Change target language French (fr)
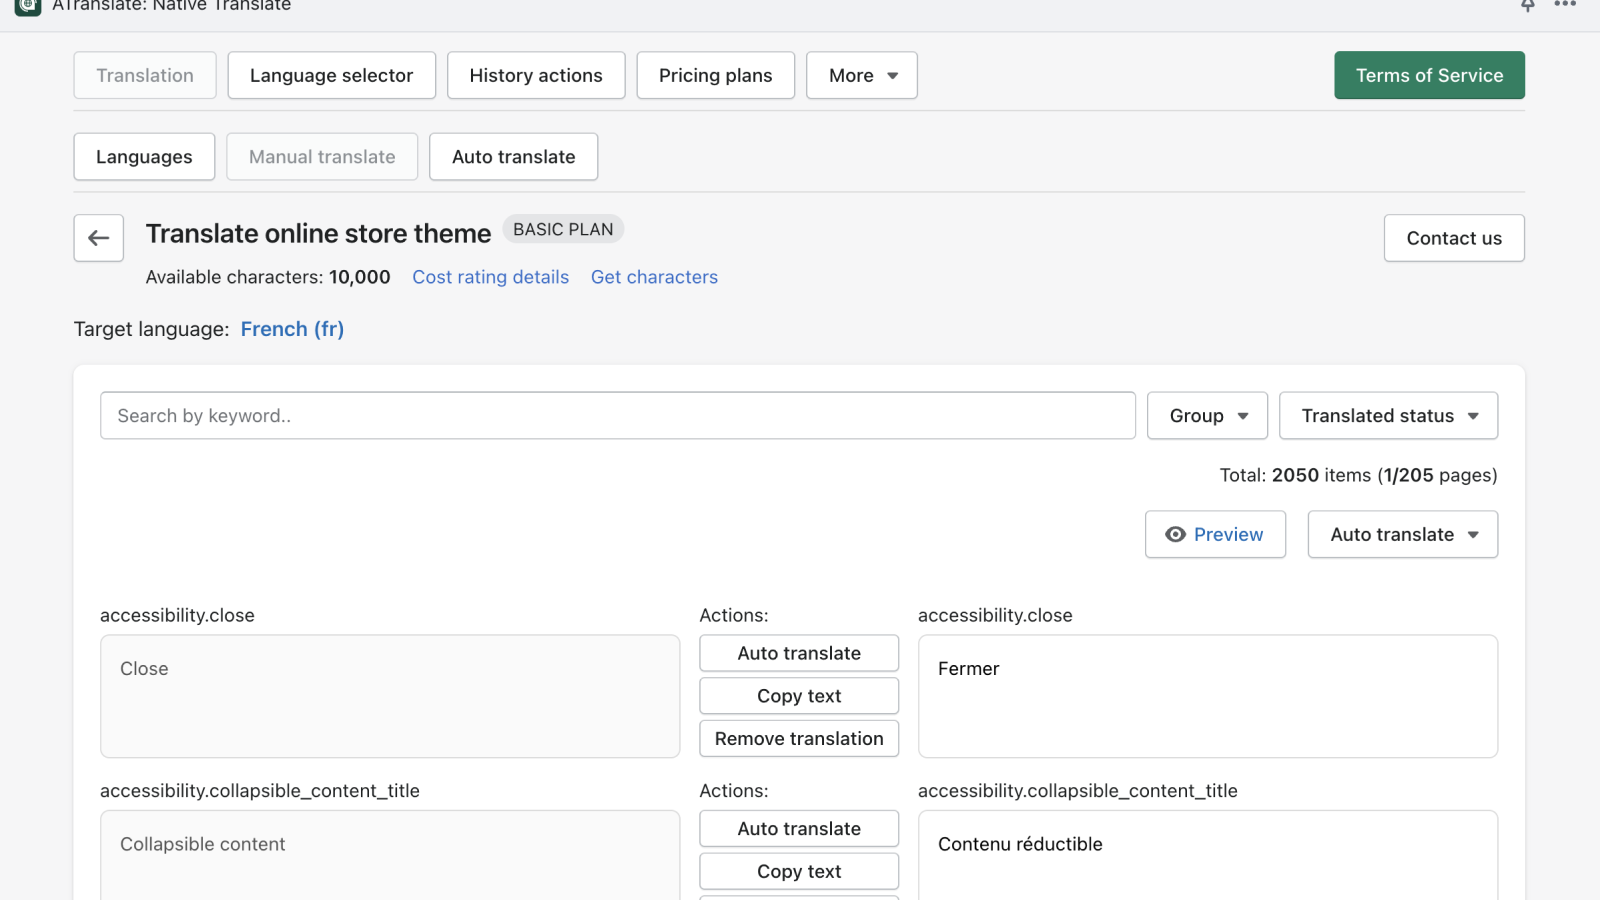Image resolution: width=1600 pixels, height=900 pixels. tap(292, 329)
